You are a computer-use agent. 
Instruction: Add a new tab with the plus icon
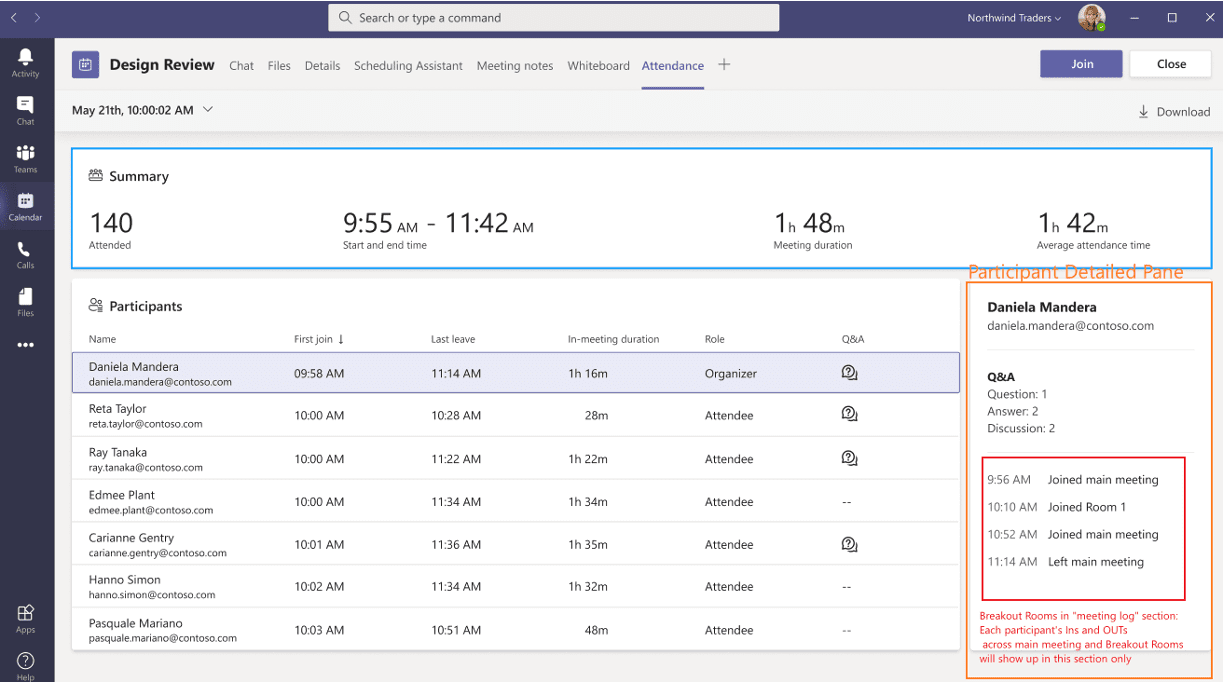[724, 65]
